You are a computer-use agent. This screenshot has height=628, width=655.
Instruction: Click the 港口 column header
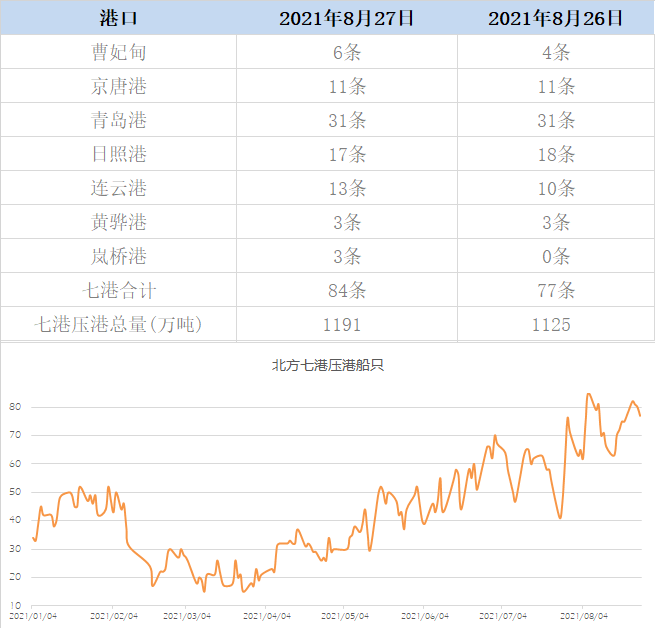(x=118, y=18)
